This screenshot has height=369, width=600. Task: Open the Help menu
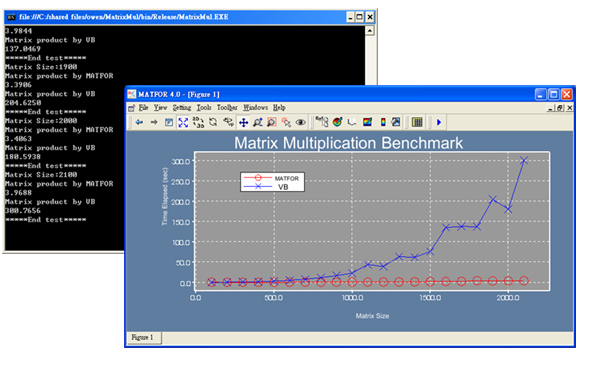[x=279, y=108]
